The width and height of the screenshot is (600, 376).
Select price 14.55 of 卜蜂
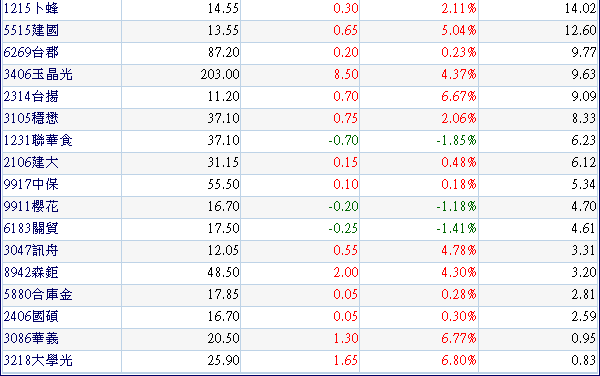point(224,8)
